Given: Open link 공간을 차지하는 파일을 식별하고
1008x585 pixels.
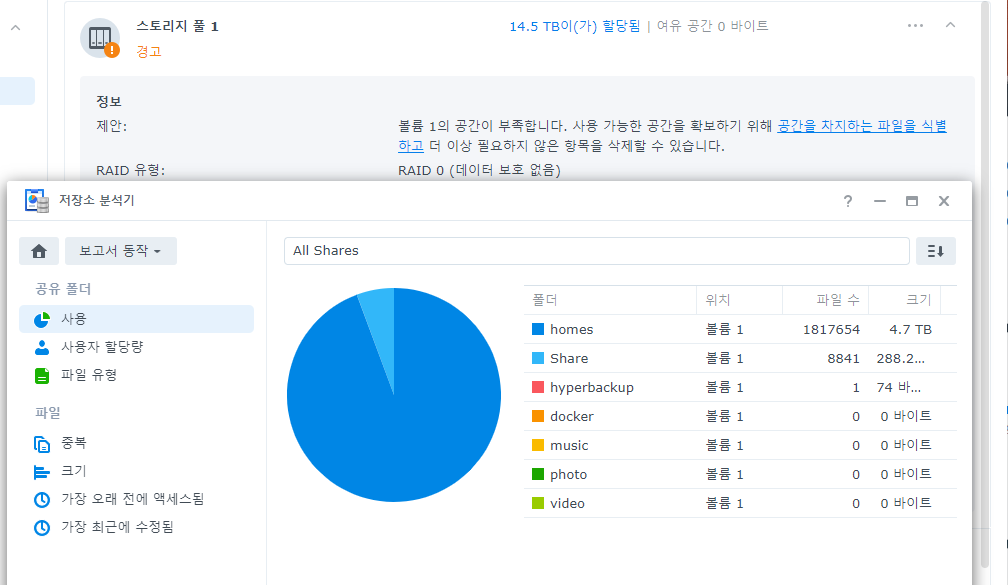Looking at the screenshot, I should [x=861, y=126].
